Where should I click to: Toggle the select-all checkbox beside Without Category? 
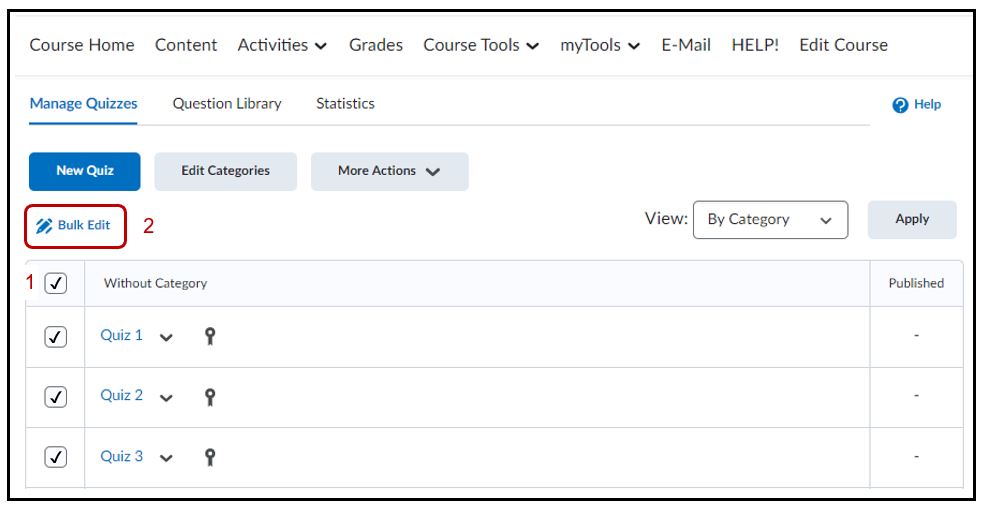pyautogui.click(x=56, y=283)
